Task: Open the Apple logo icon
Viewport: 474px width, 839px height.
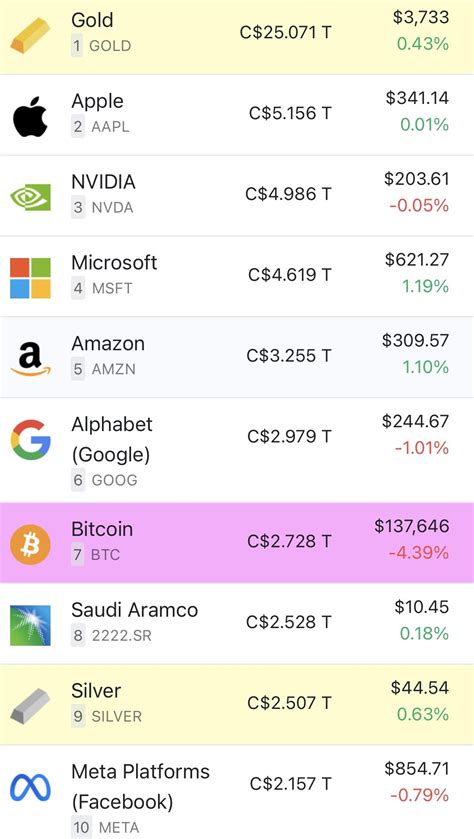Action: (30, 117)
